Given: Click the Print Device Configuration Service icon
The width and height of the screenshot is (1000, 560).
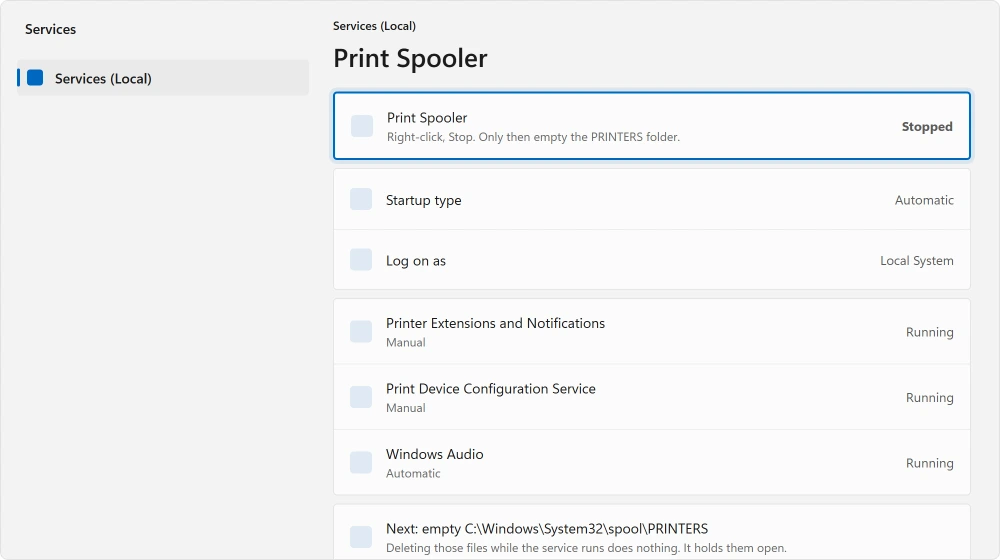Looking at the screenshot, I should (361, 397).
